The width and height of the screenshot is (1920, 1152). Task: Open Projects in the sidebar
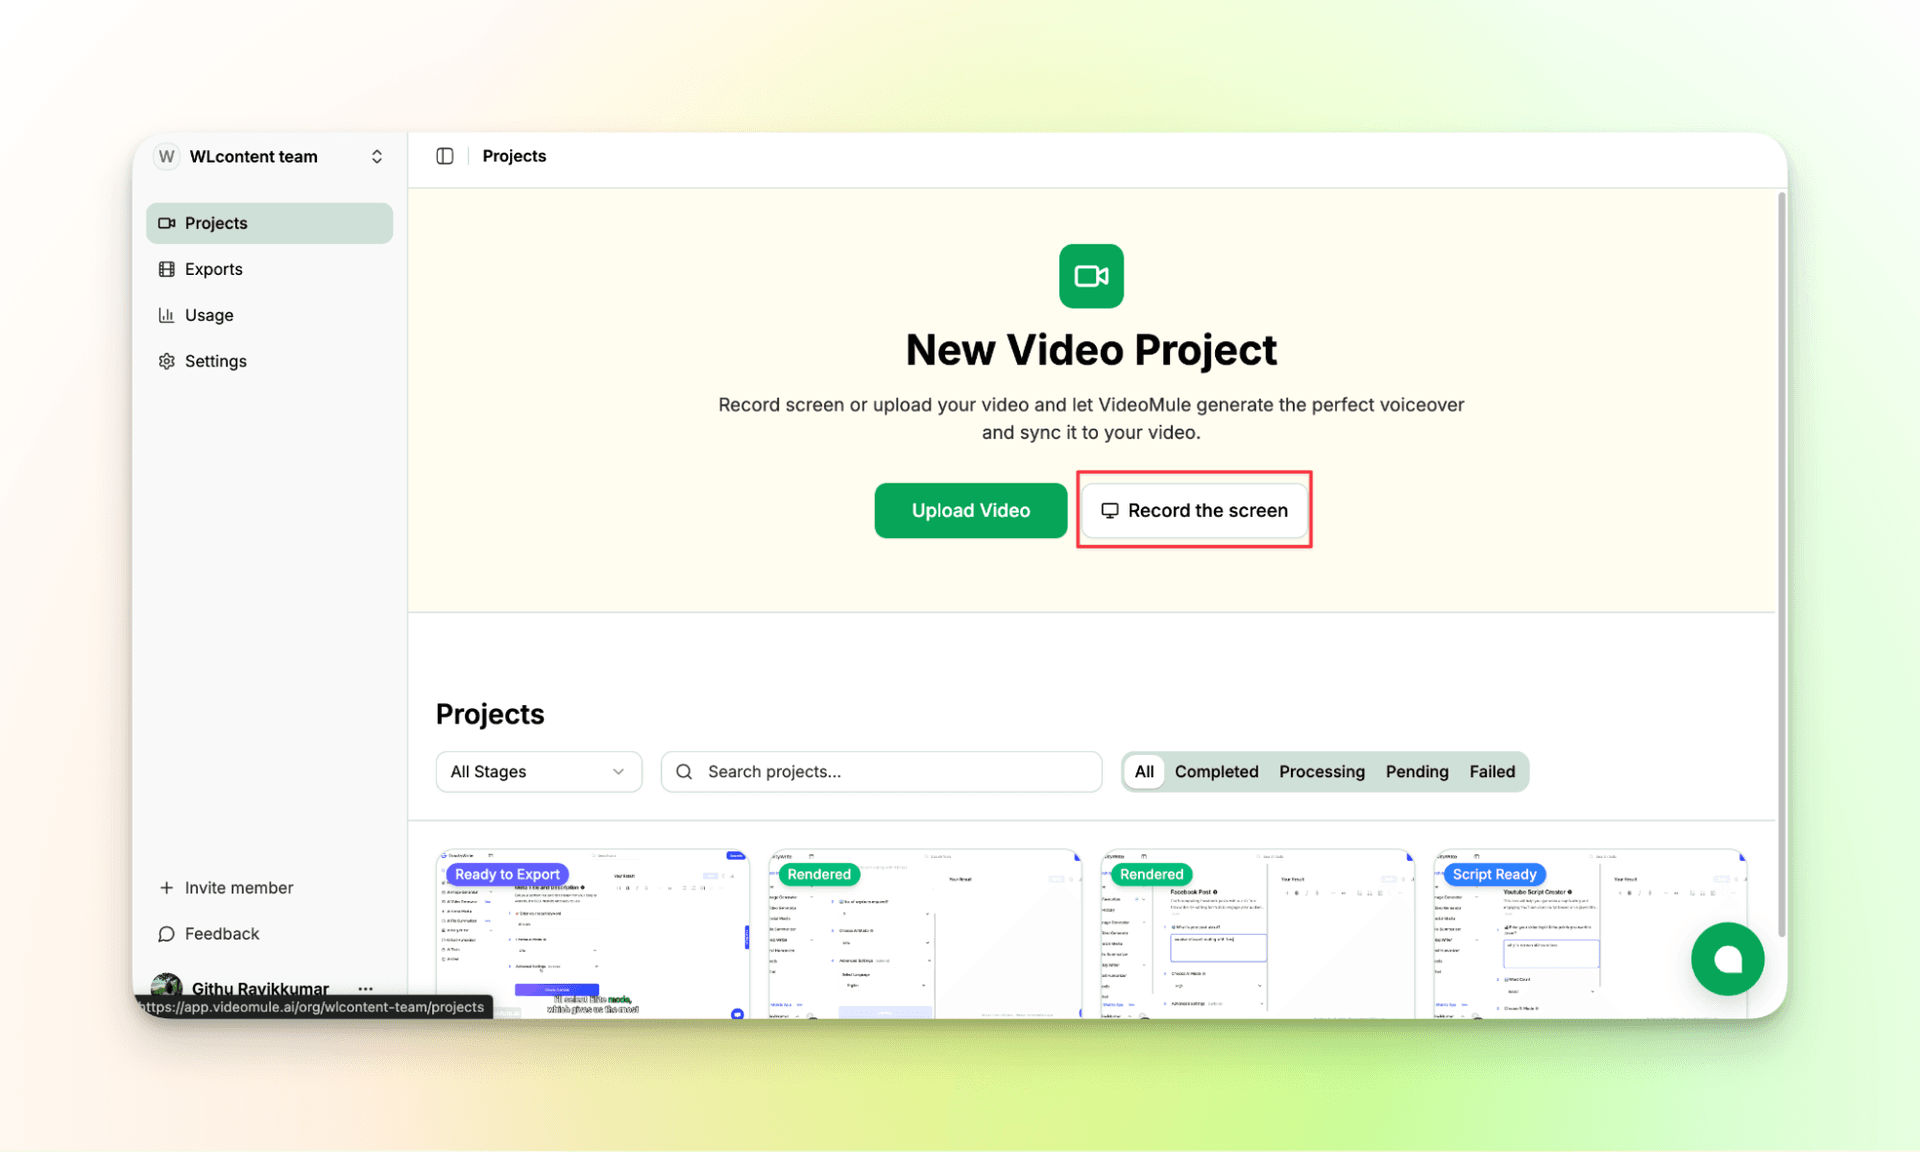269,223
